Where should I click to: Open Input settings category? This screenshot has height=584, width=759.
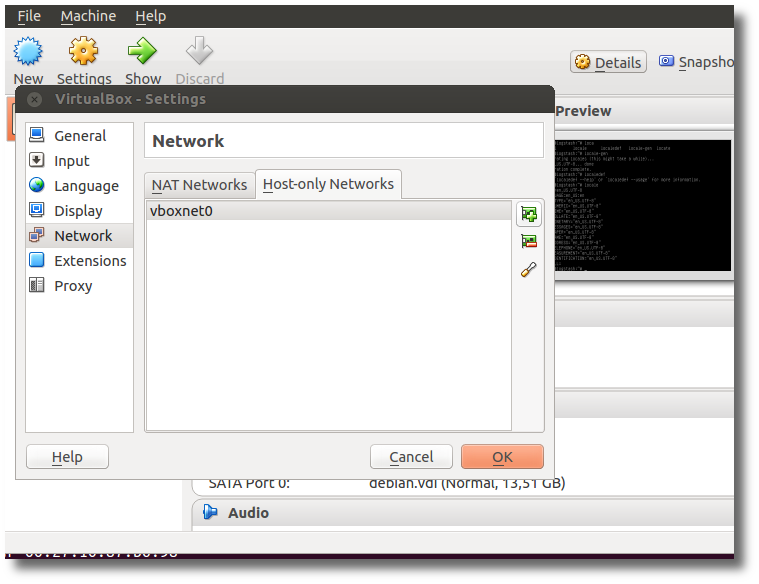tap(79, 161)
